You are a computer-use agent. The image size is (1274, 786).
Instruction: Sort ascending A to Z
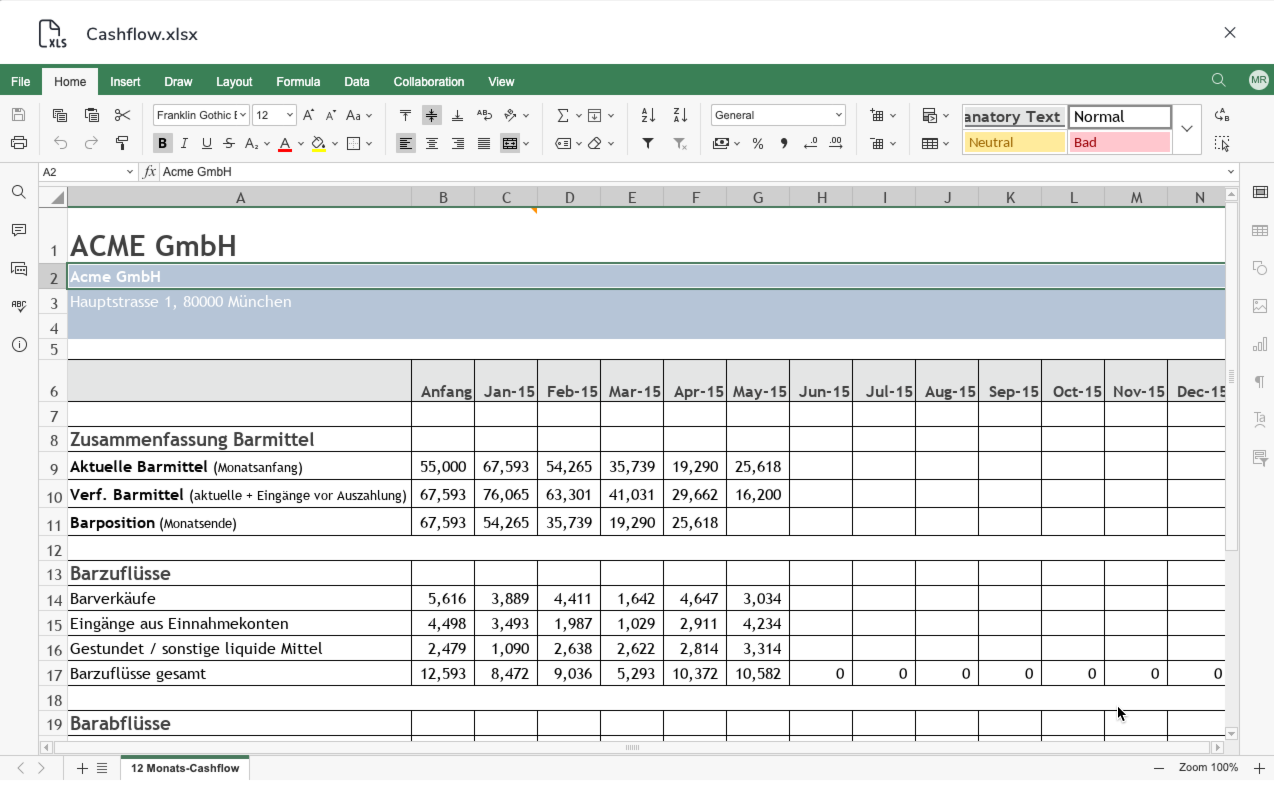pyautogui.click(x=648, y=115)
